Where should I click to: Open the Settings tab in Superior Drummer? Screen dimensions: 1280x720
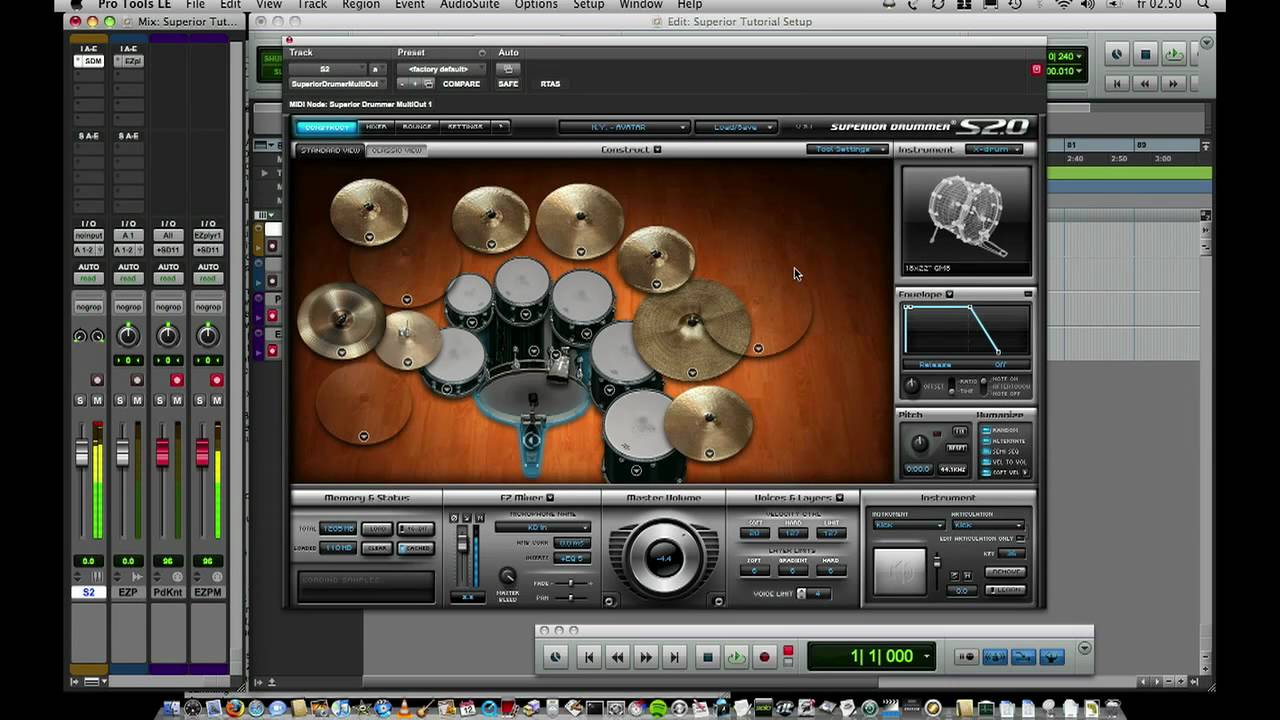click(x=465, y=127)
